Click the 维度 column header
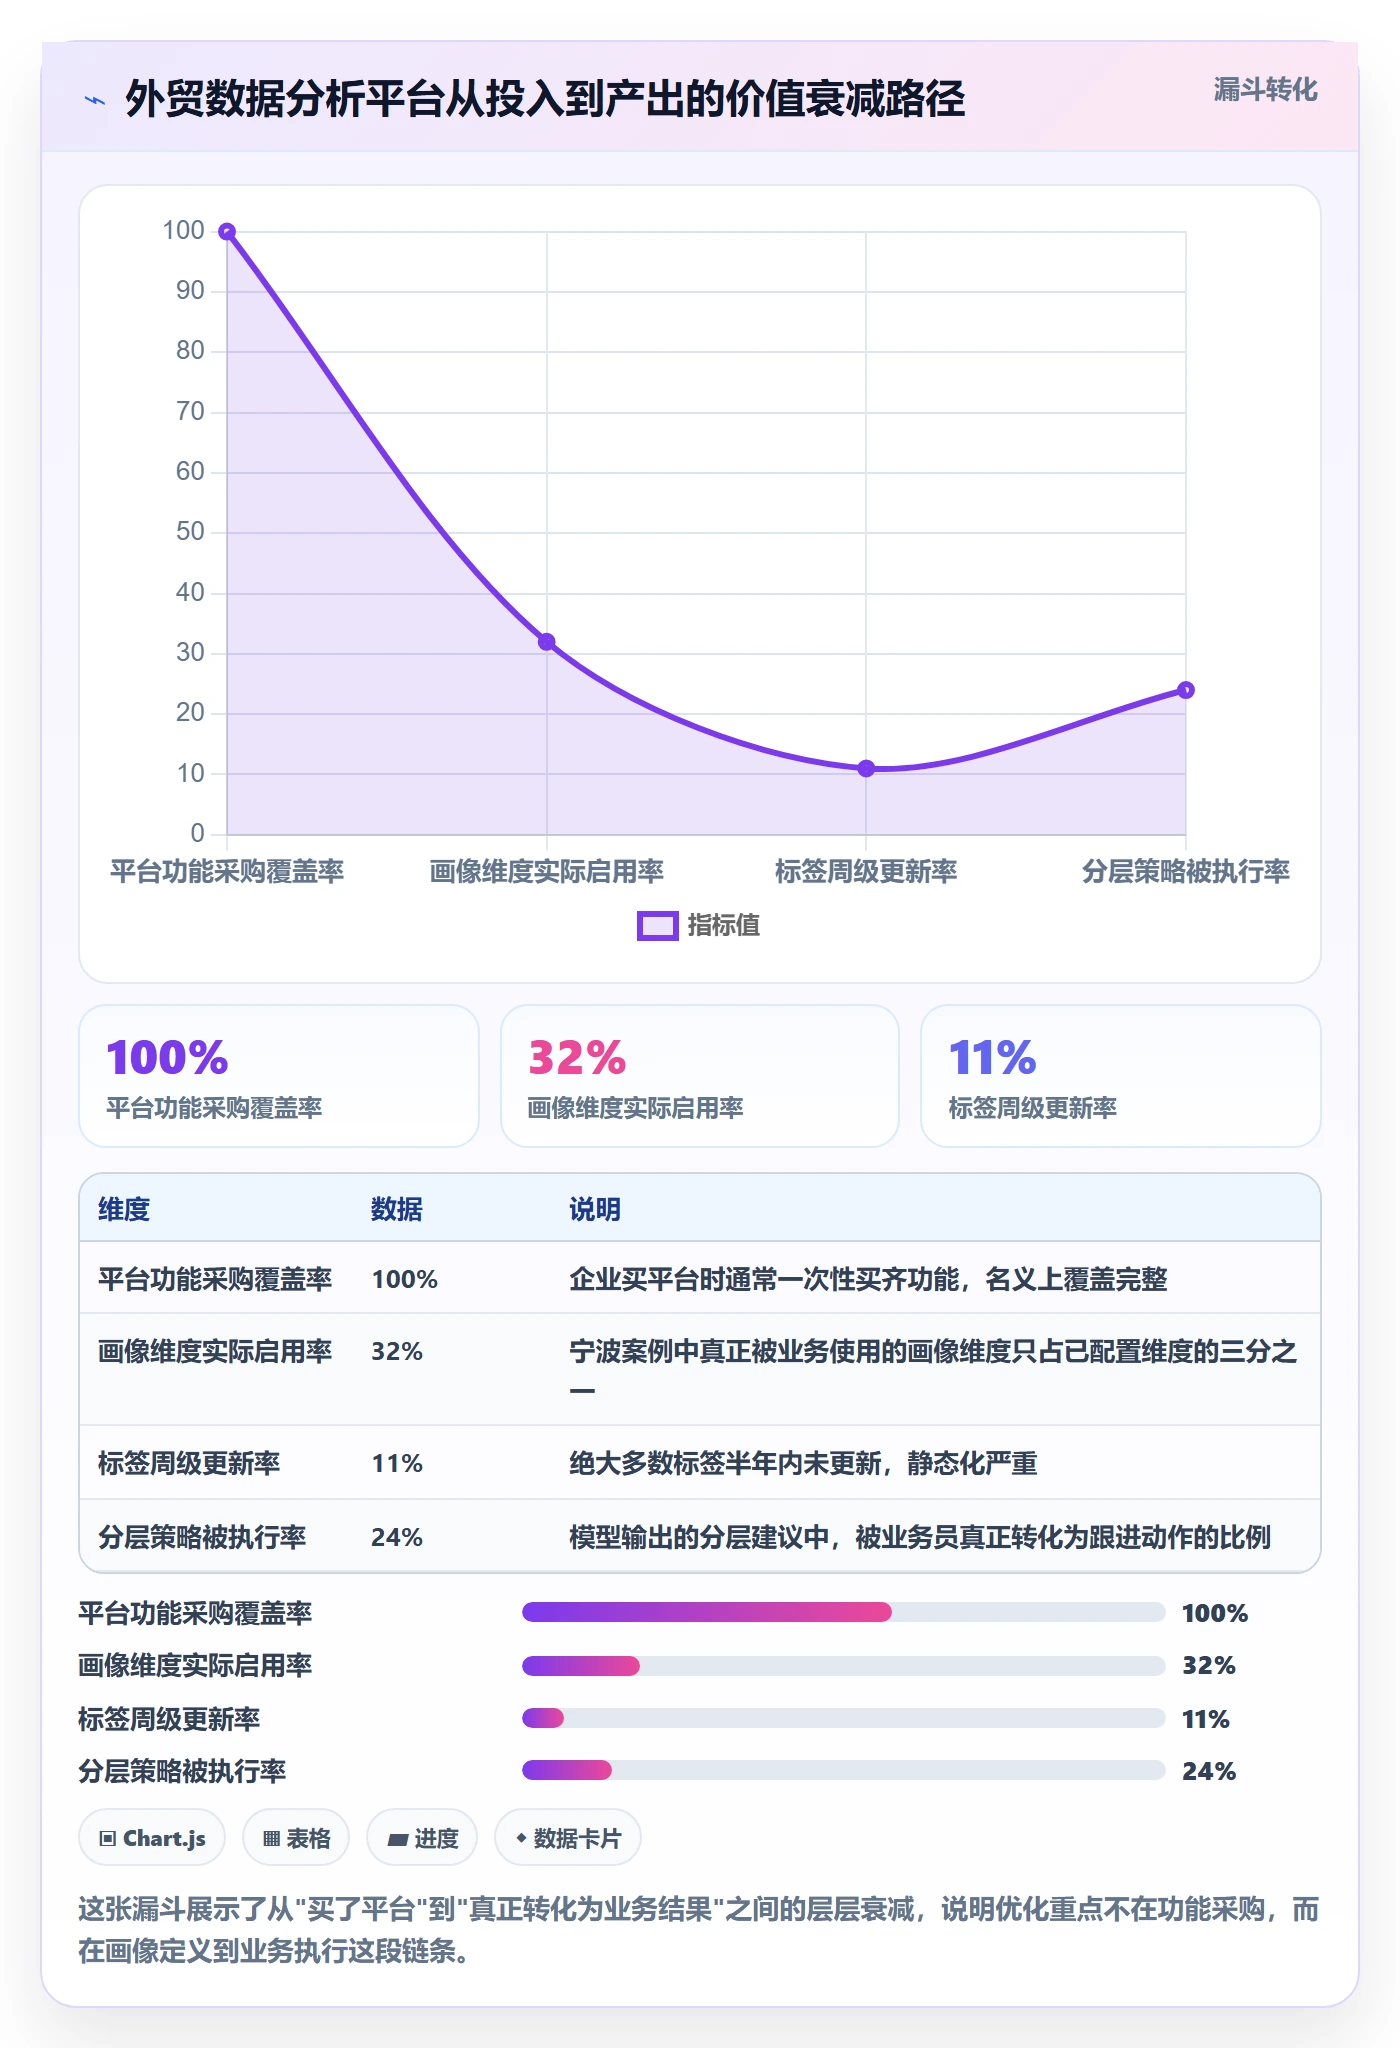The width and height of the screenshot is (1400, 2048). click(x=124, y=1209)
